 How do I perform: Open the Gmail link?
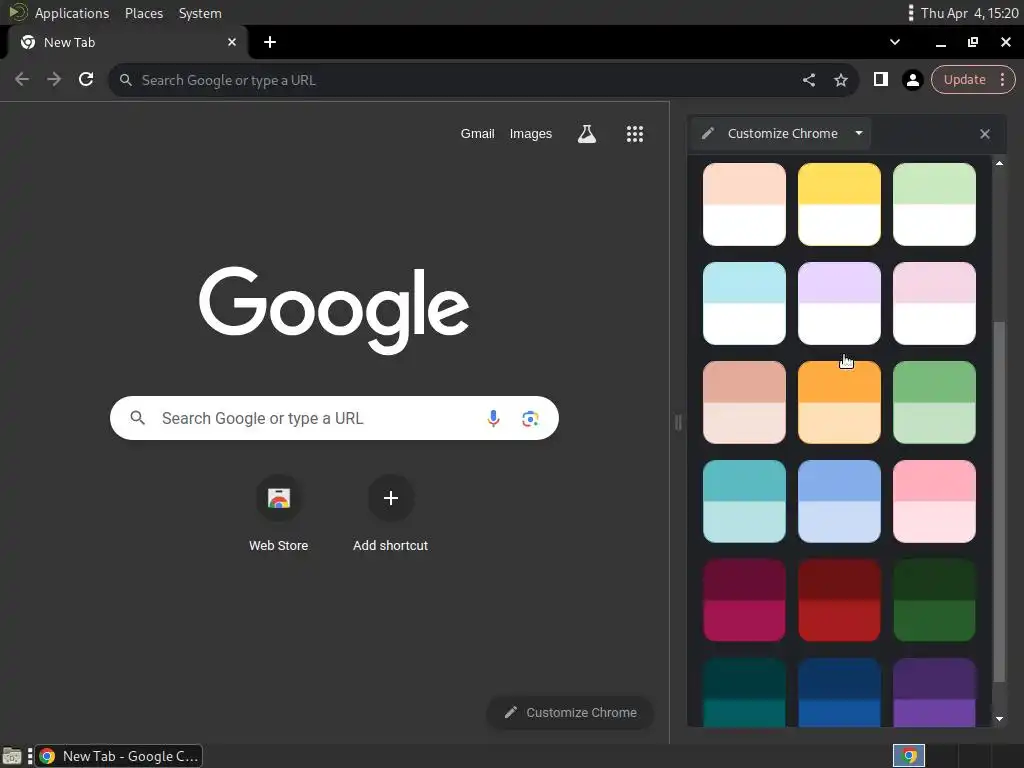[x=477, y=133]
